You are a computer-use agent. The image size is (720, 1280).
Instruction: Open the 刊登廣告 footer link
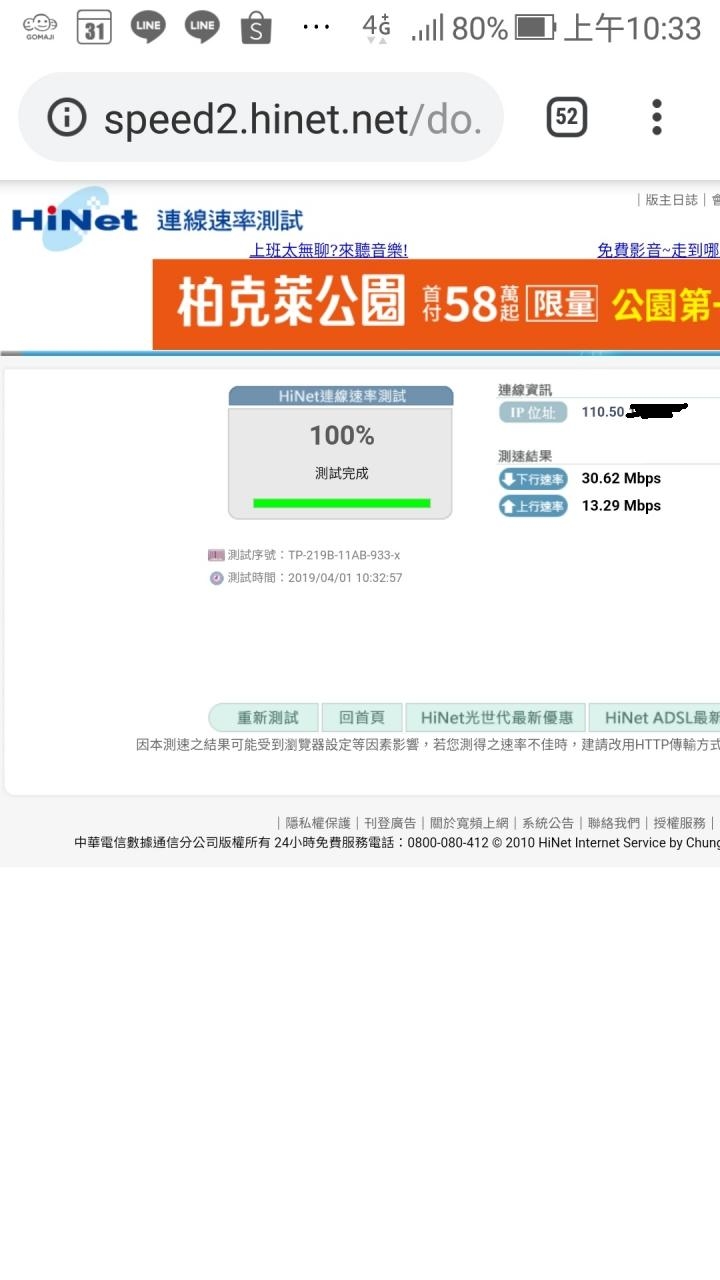pyautogui.click(x=390, y=823)
